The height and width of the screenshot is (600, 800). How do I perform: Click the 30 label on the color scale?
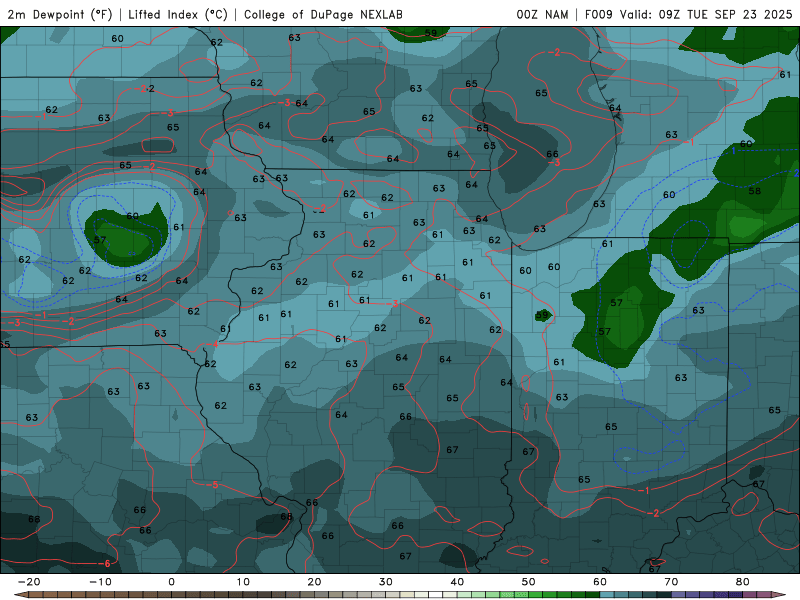[x=386, y=582]
